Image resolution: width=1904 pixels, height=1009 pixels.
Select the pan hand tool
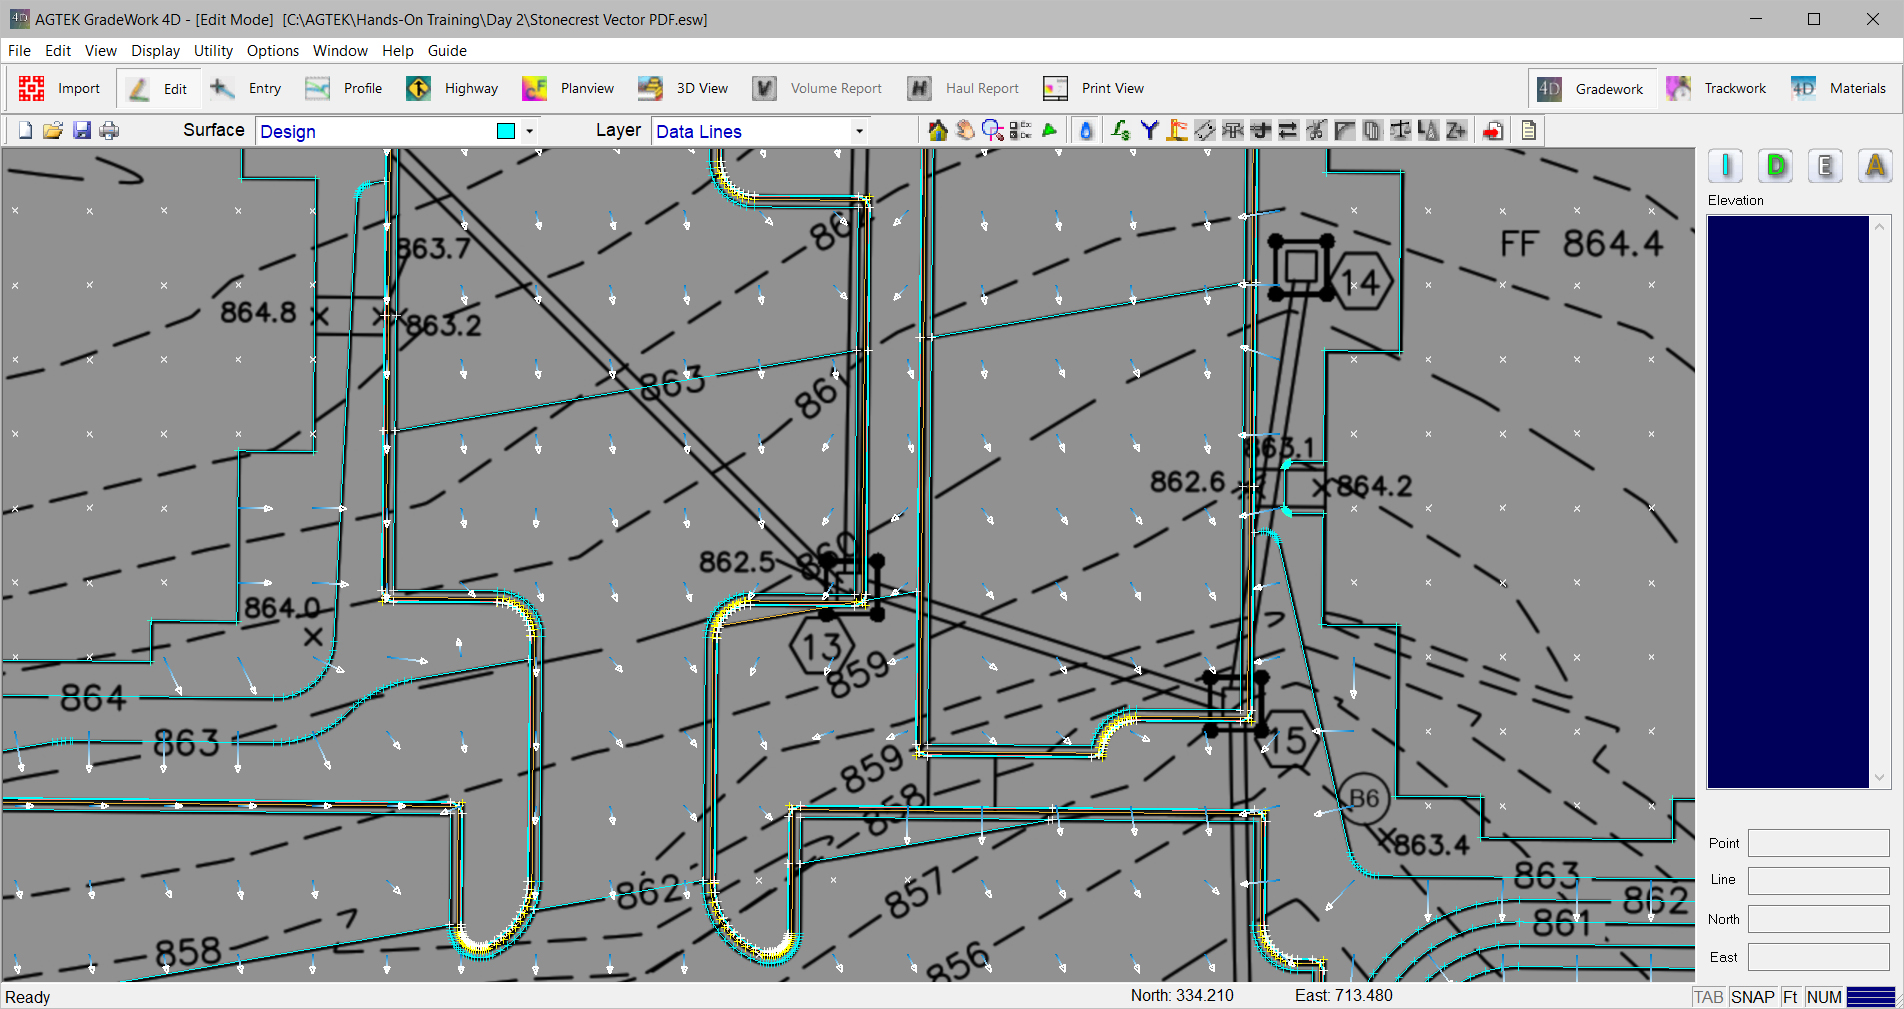pyautogui.click(x=965, y=131)
